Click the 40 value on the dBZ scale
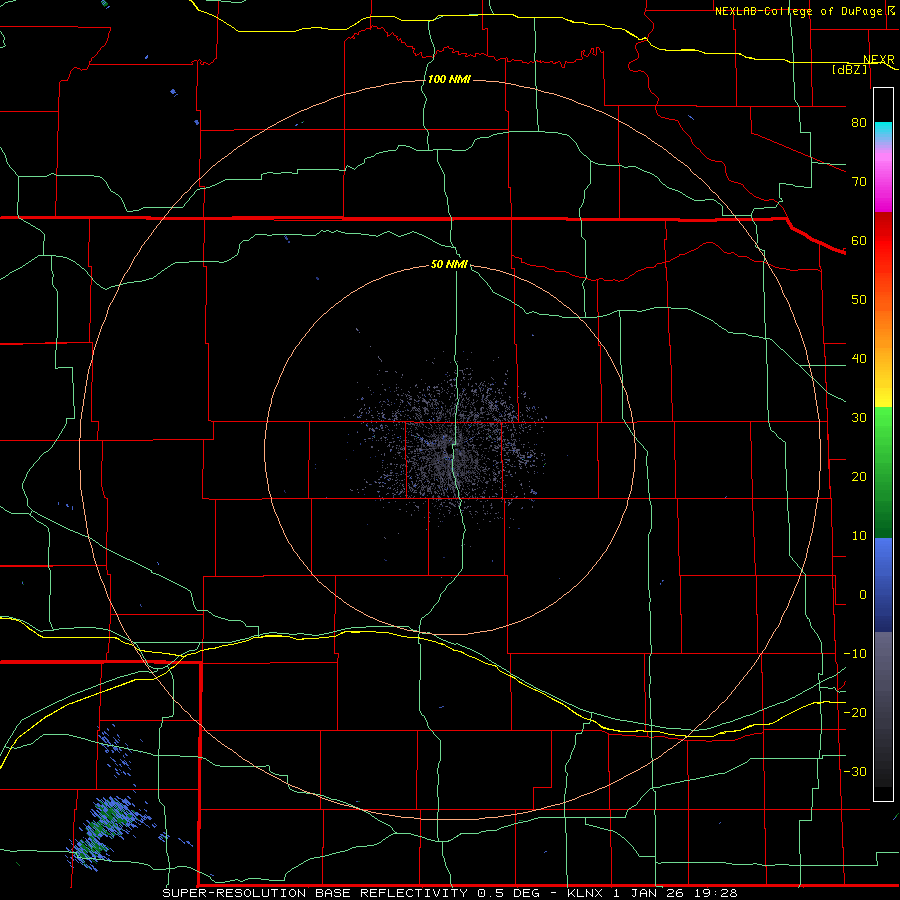Image resolution: width=900 pixels, height=900 pixels. (x=859, y=359)
